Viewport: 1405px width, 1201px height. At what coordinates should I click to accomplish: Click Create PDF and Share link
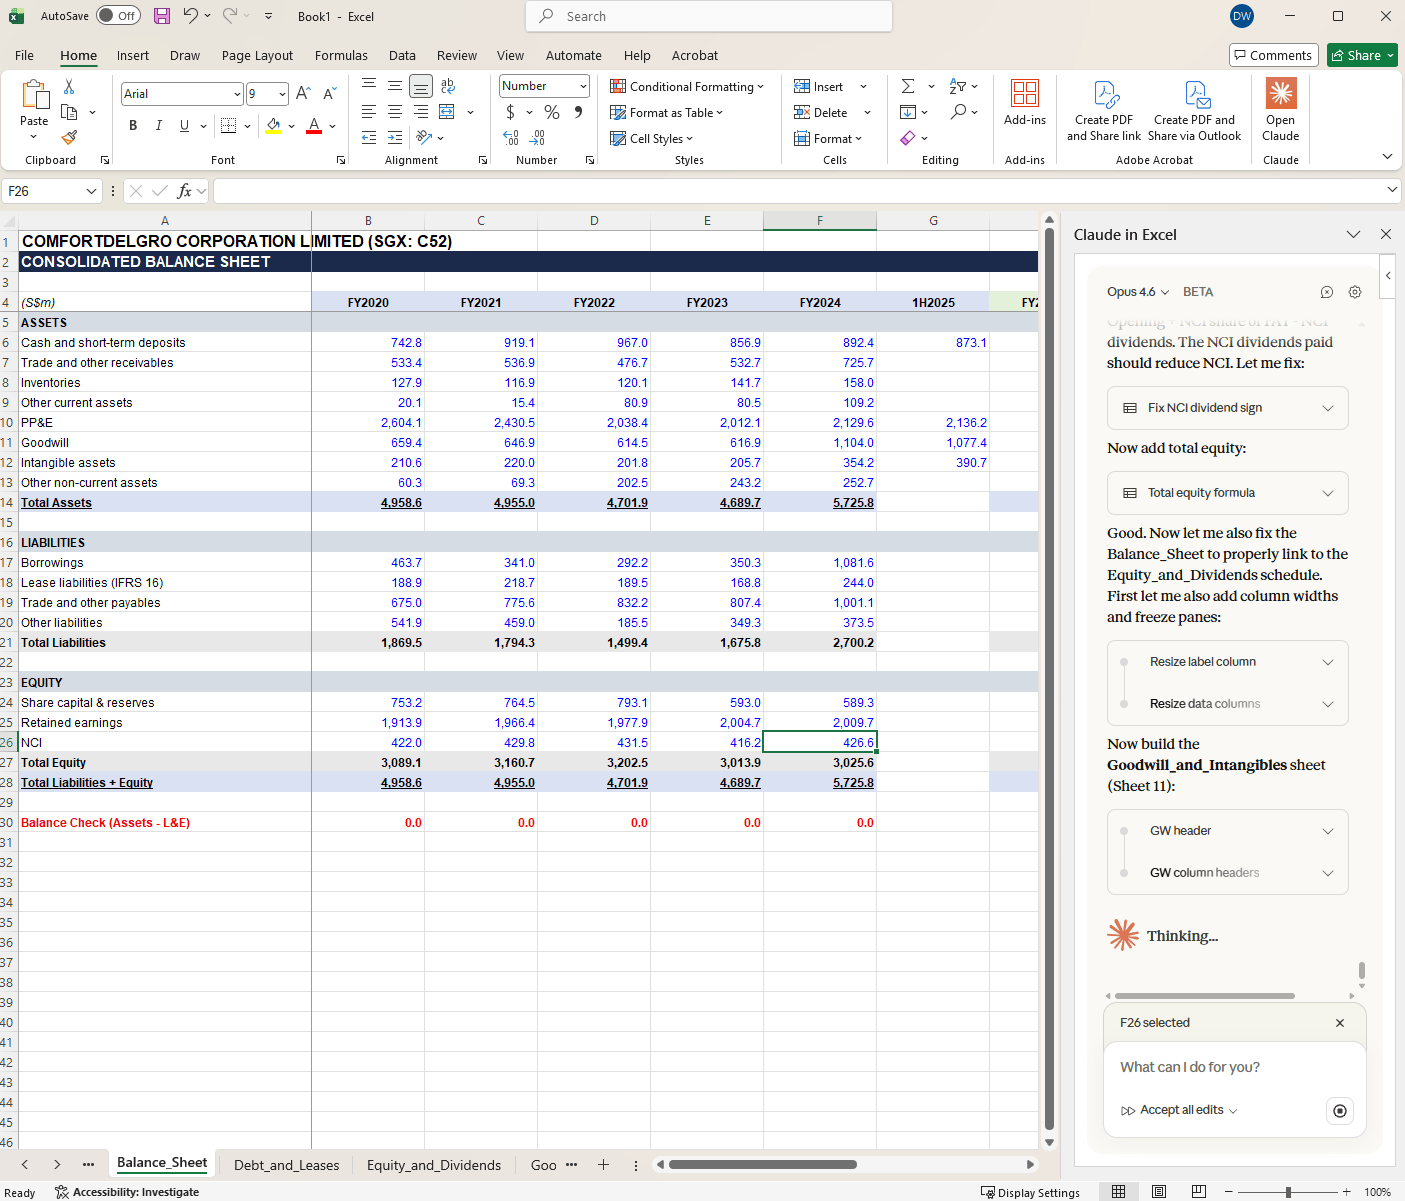(1104, 111)
